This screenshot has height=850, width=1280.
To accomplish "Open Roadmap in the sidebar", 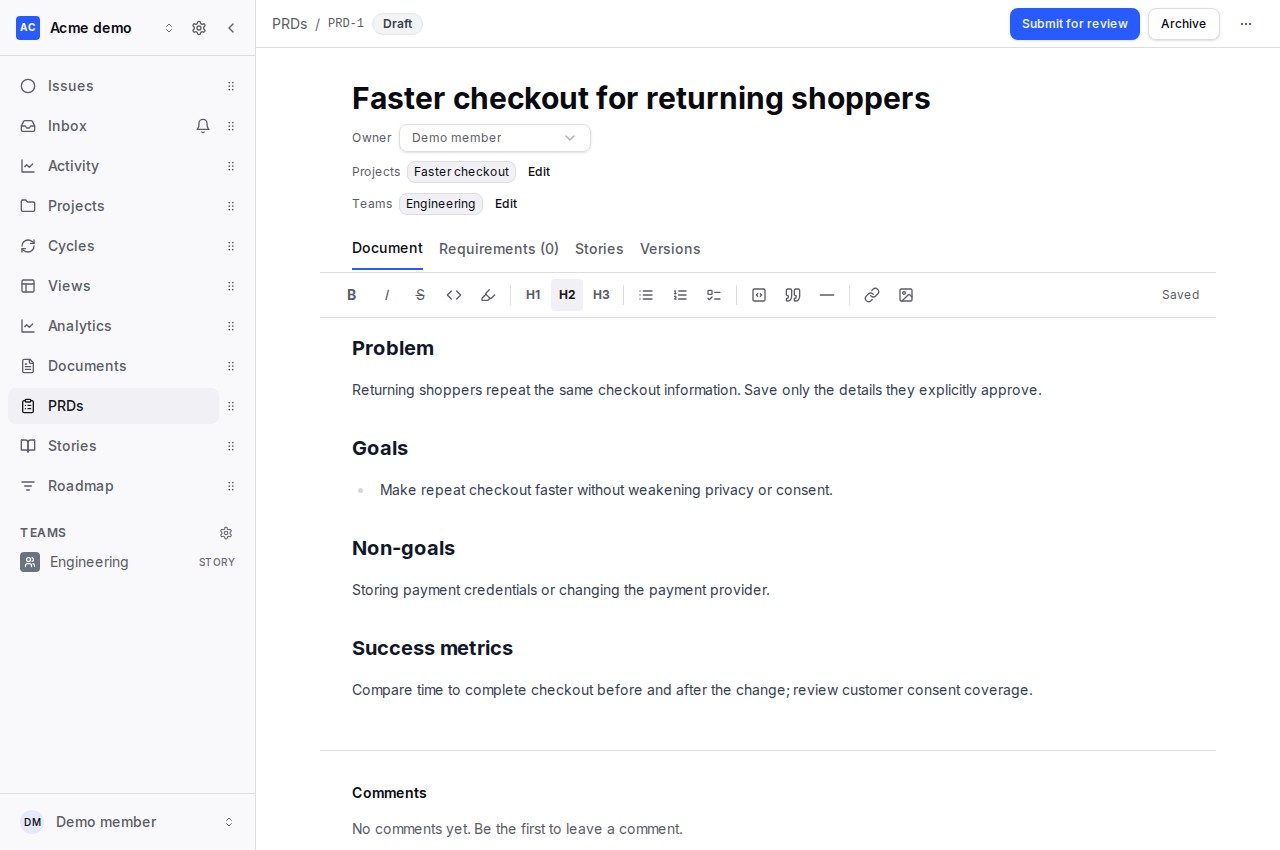I will coord(114,486).
